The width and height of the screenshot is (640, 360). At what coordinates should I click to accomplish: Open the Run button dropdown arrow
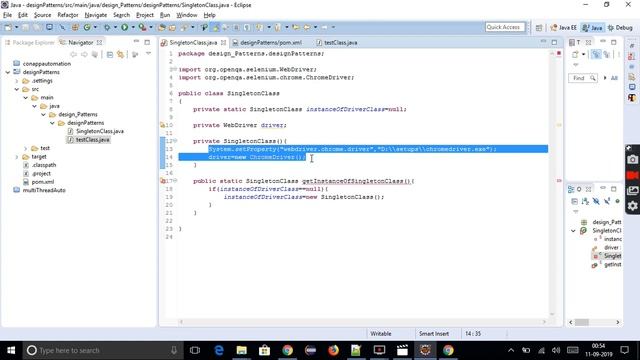tap(133, 27)
